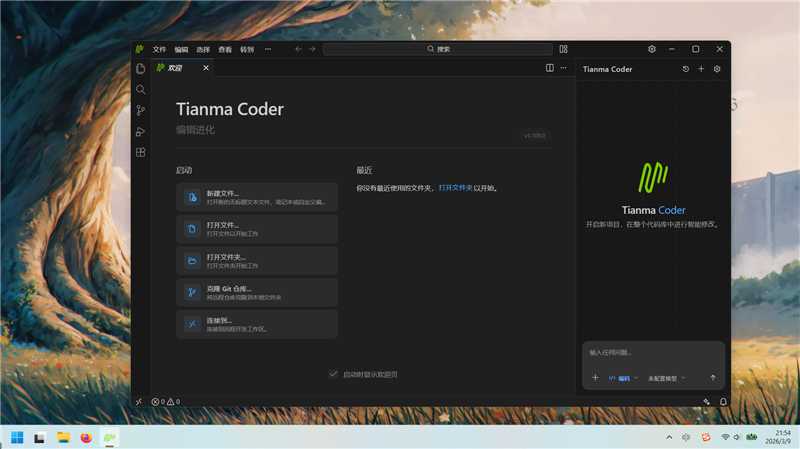This screenshot has width=800, height=449.
Task: Click the 打开文件夹 start entry
Action: click(x=257, y=261)
